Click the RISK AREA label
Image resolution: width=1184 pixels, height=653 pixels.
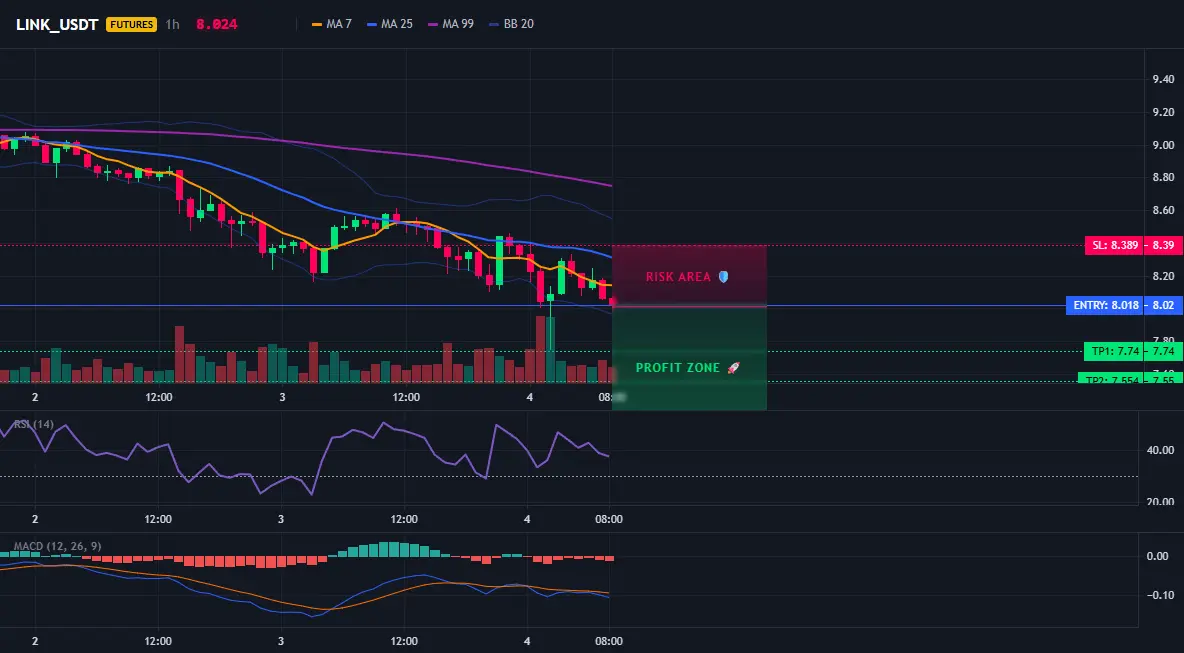(x=678, y=277)
